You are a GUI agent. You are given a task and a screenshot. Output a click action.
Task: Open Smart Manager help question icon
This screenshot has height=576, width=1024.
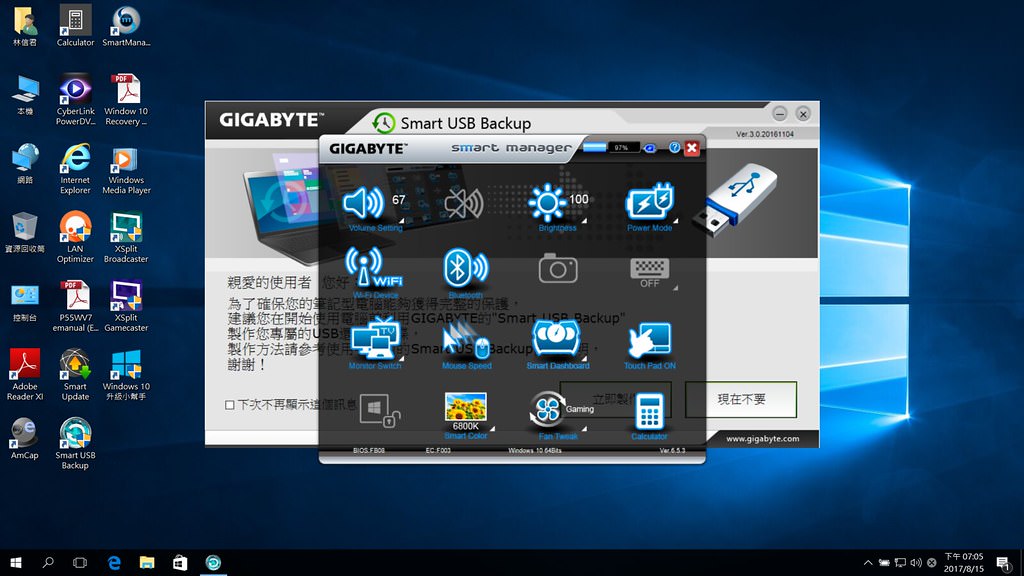[675, 148]
